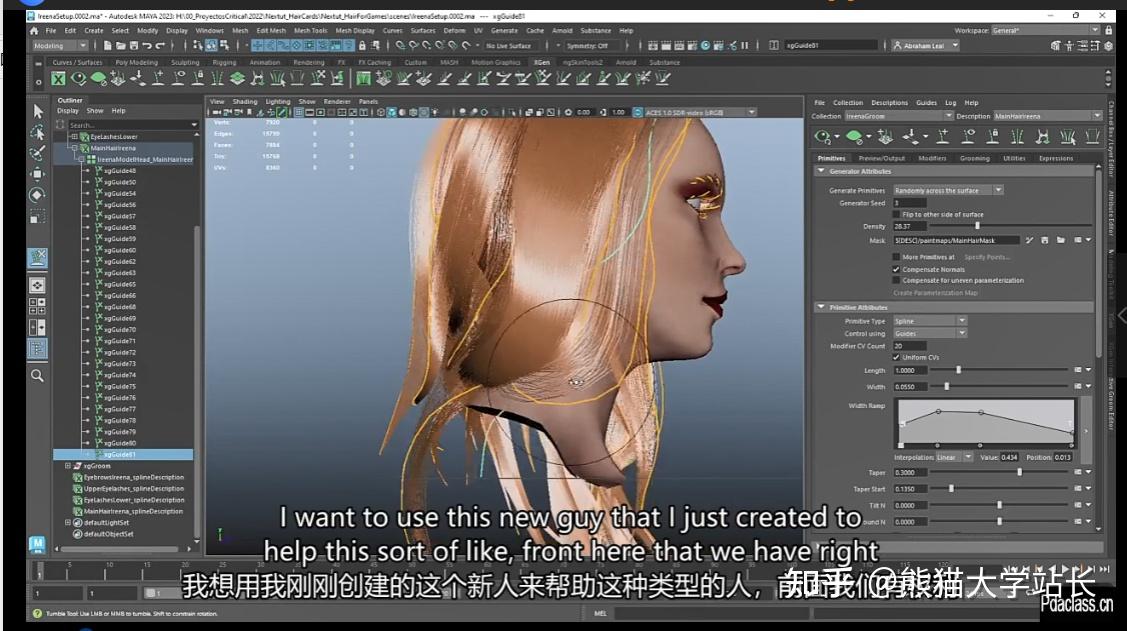Open the Generate Primitives dropdown
The height and width of the screenshot is (631, 1127).
coord(998,190)
